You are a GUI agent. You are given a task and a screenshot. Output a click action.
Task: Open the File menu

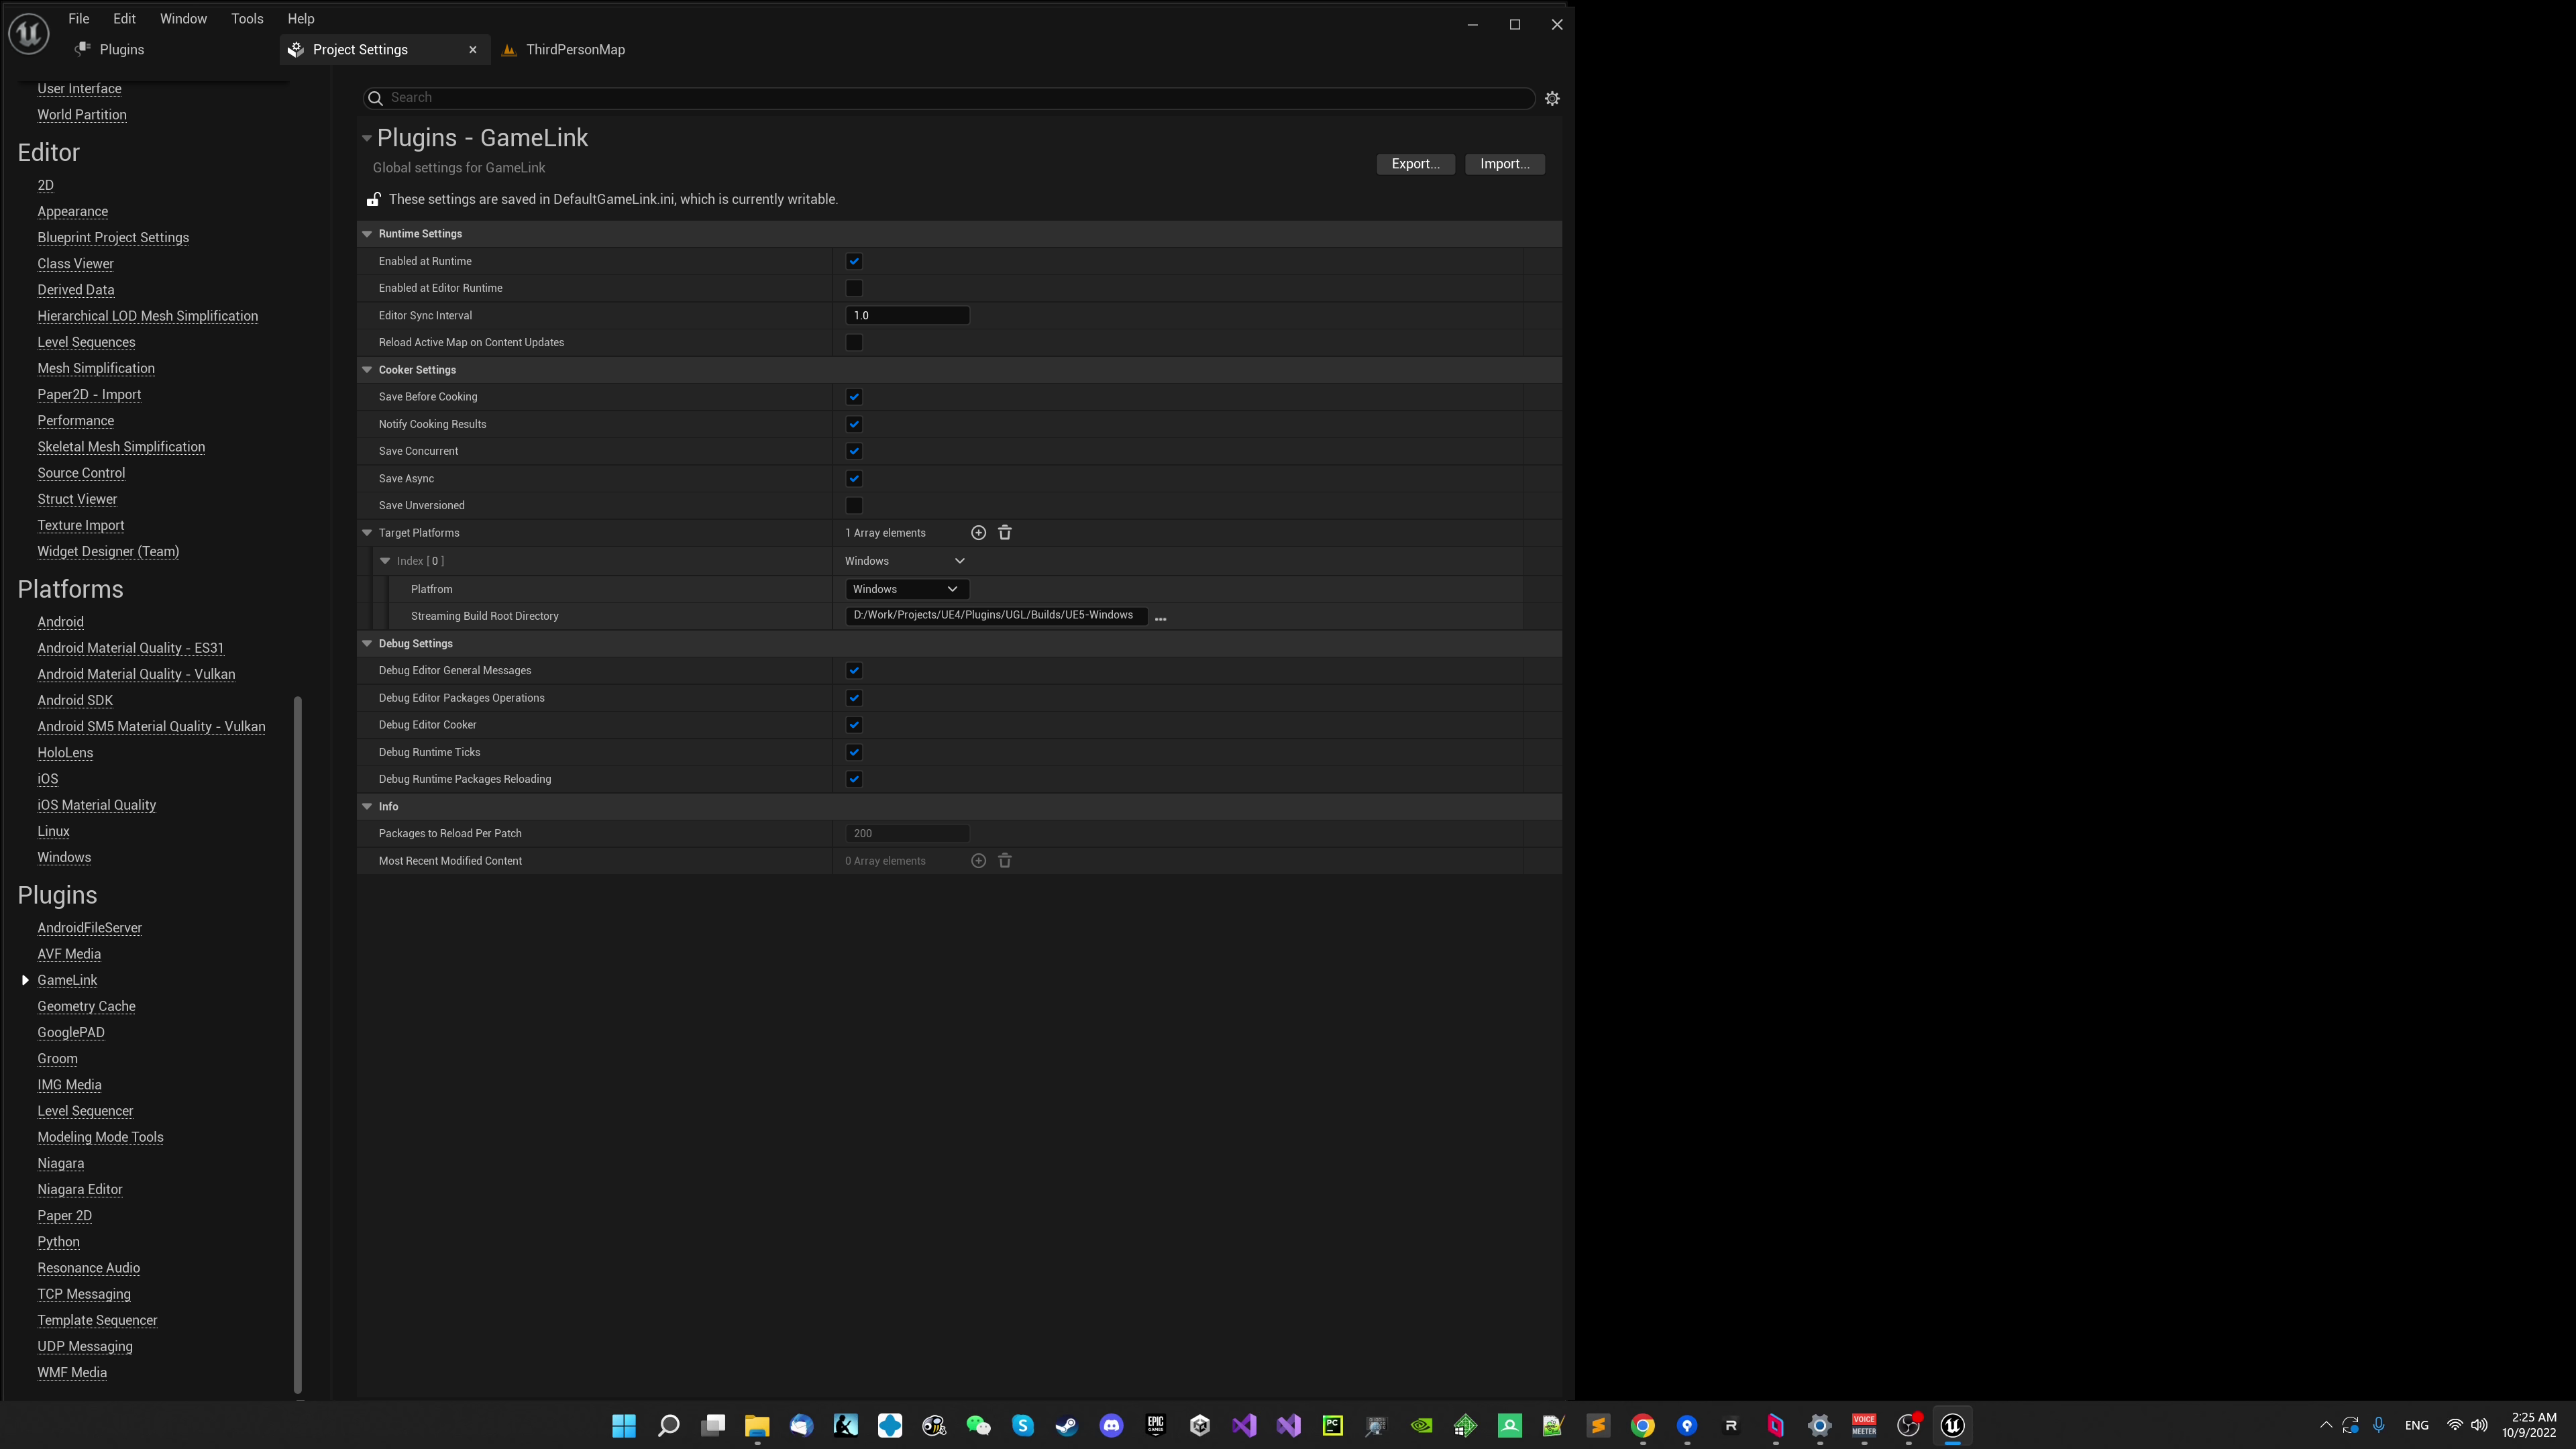click(79, 19)
